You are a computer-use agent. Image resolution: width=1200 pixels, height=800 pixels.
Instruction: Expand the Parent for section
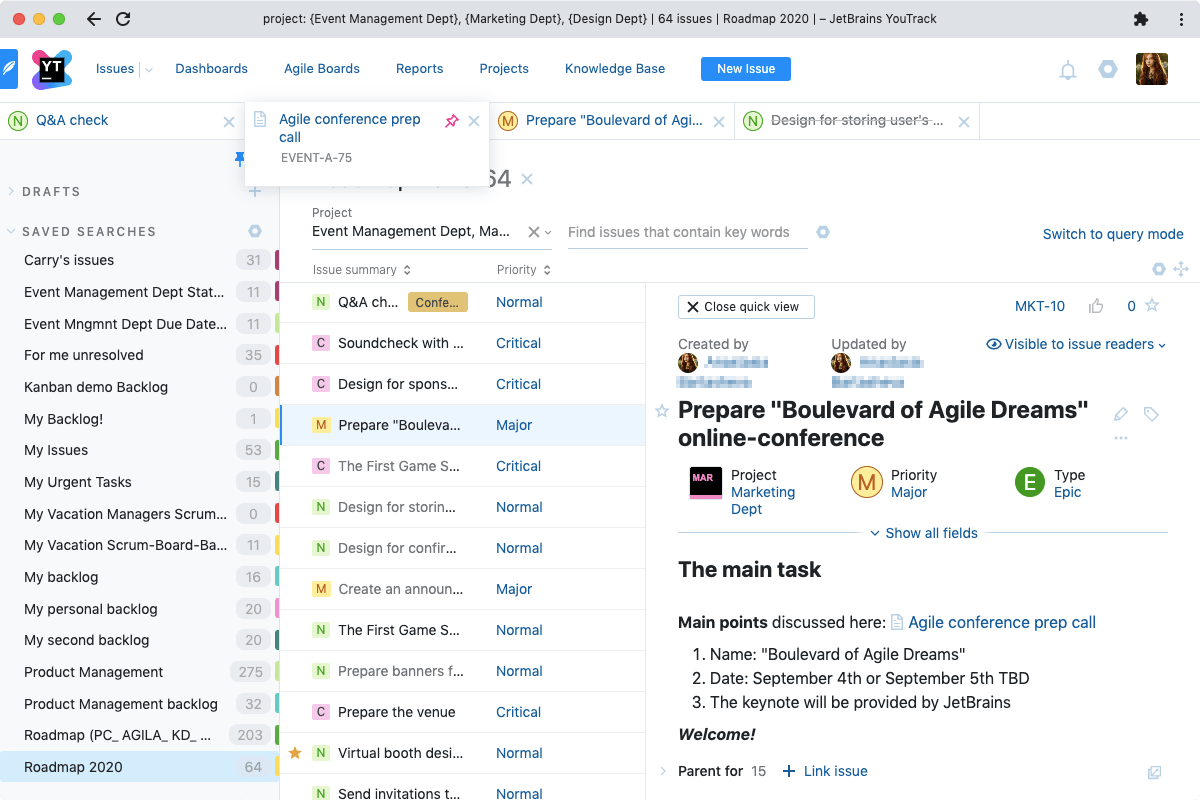pos(665,771)
